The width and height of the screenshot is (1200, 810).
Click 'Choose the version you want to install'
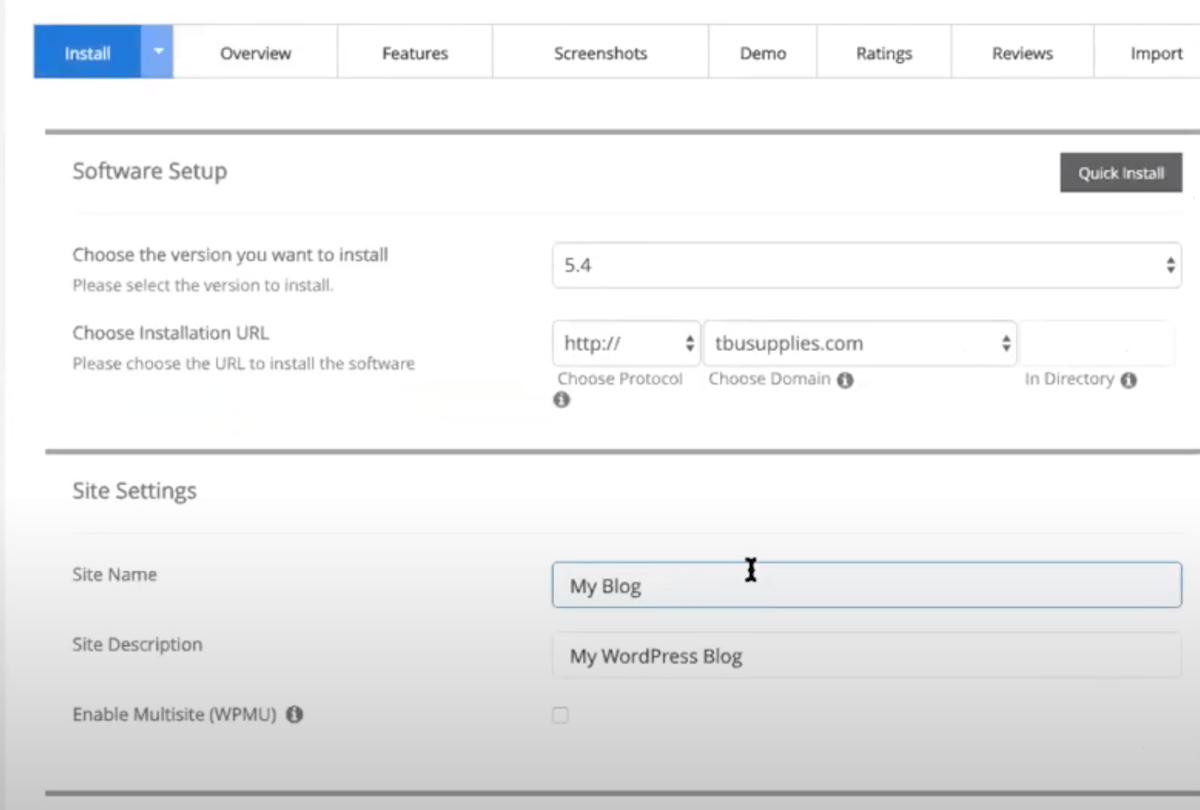tap(230, 255)
